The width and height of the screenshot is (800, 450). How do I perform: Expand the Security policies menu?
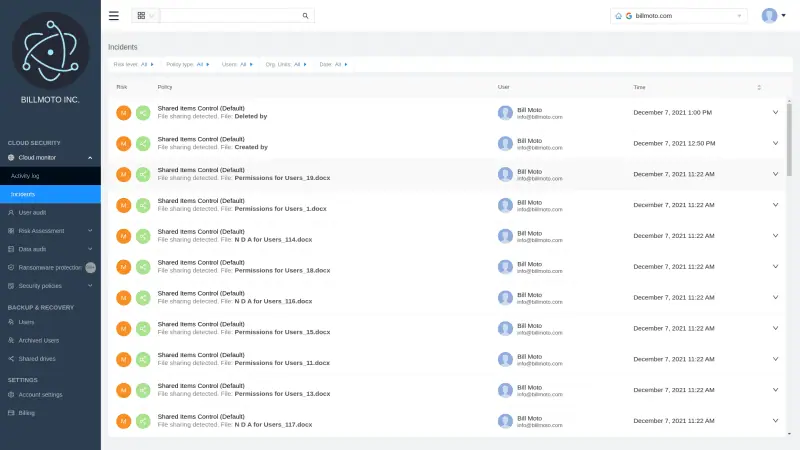(90, 286)
